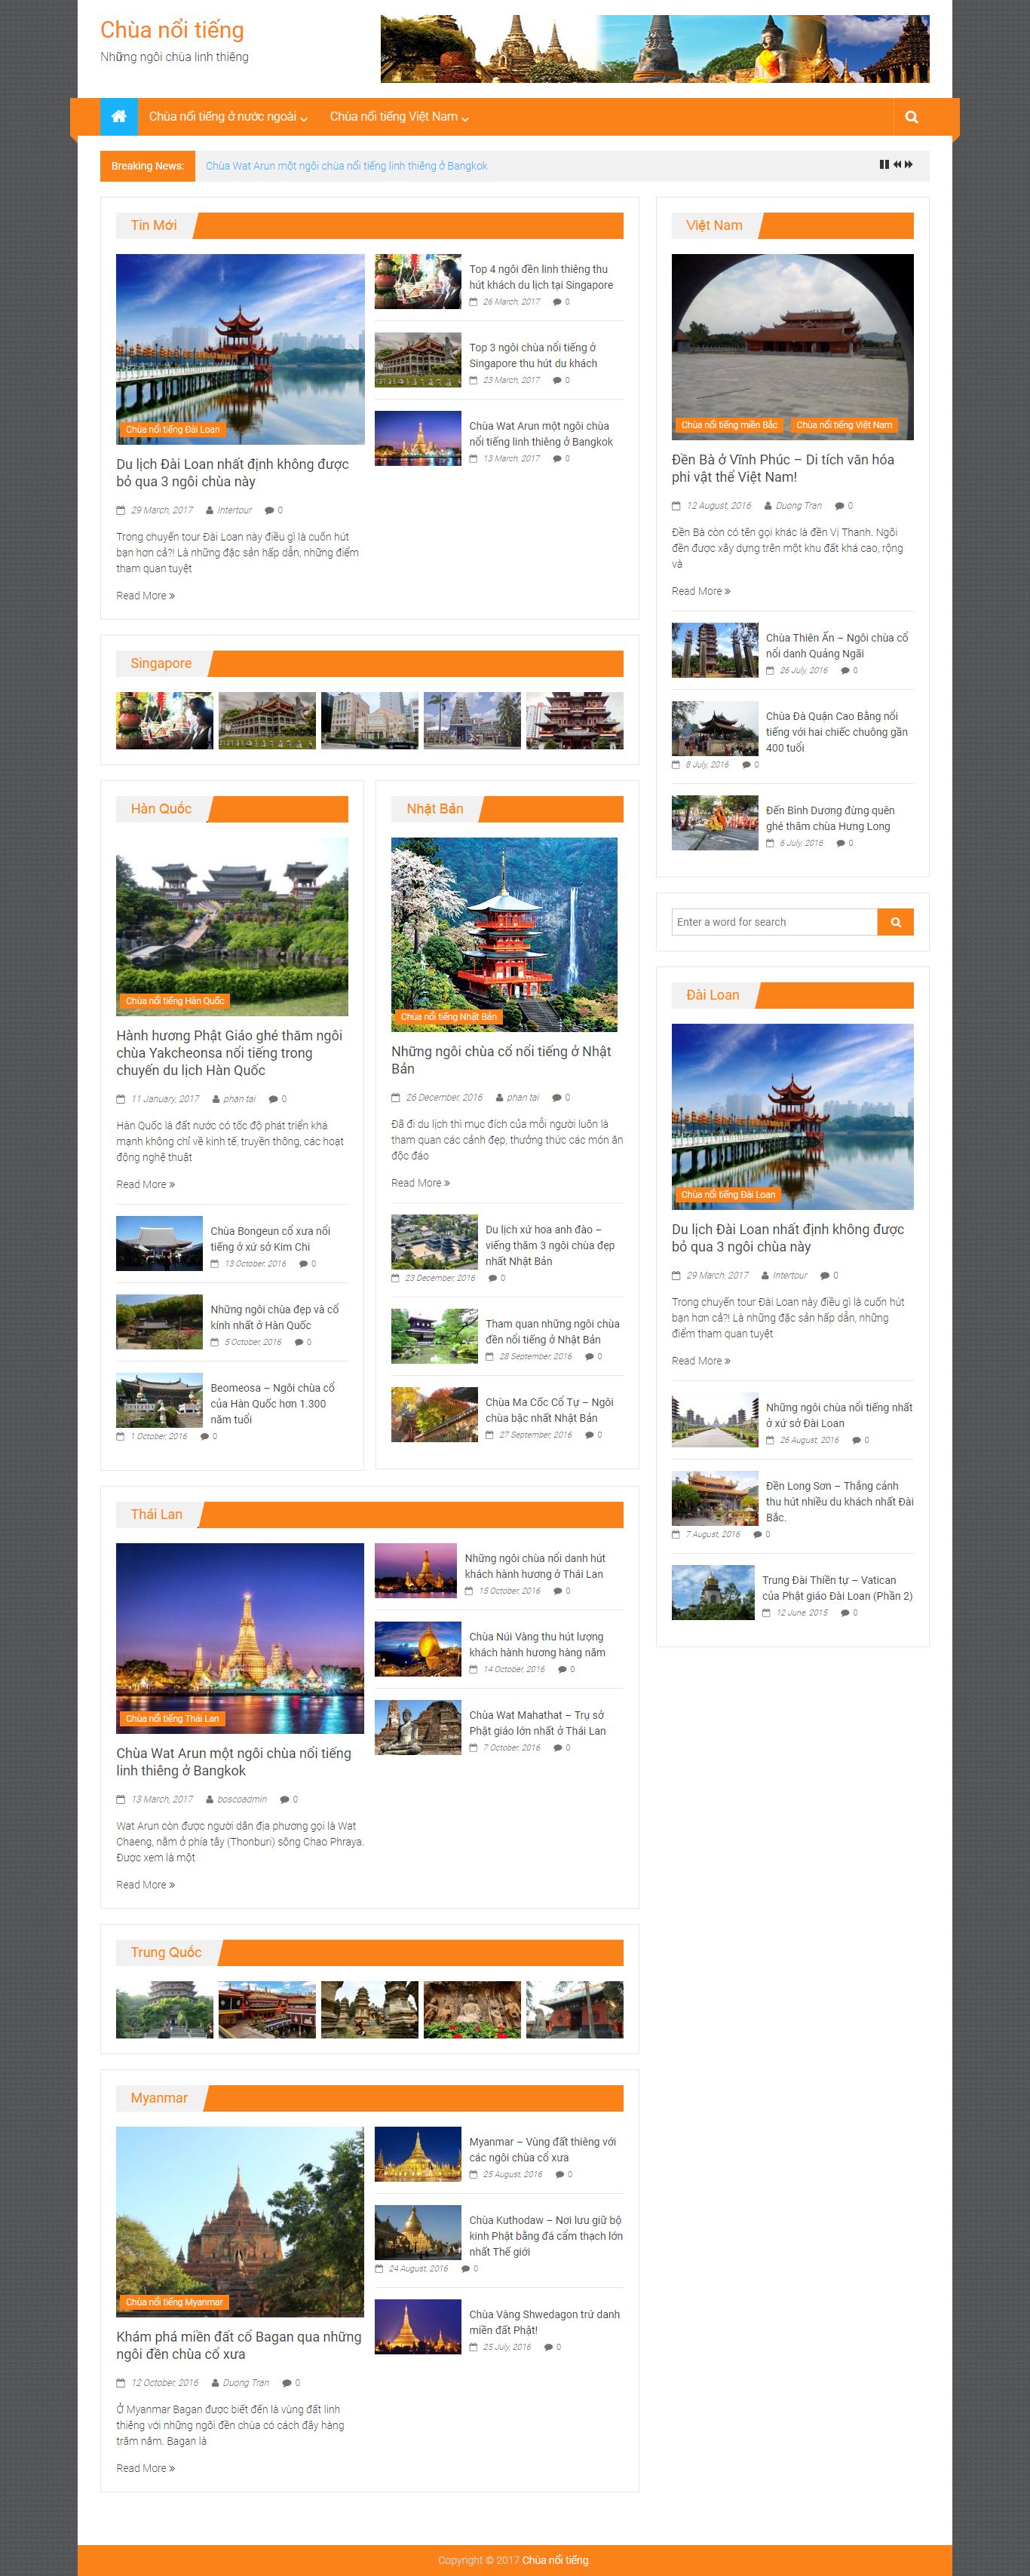Click 'Chùa nổi tiếng miền Bắc' category tag
The height and width of the screenshot is (2576, 1030).
pos(729,426)
